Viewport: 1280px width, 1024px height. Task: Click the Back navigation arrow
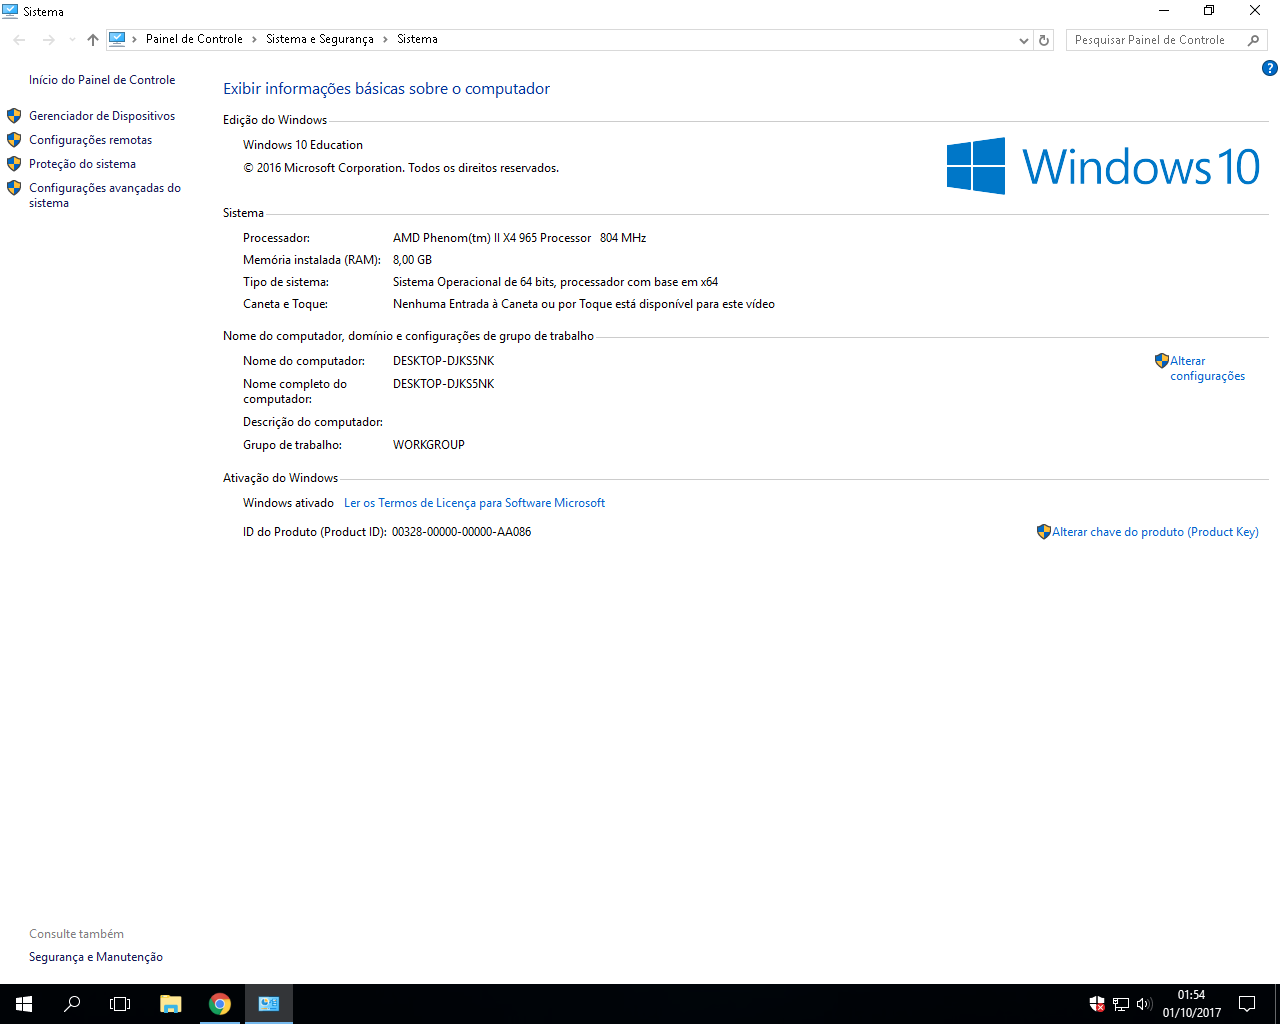[20, 40]
